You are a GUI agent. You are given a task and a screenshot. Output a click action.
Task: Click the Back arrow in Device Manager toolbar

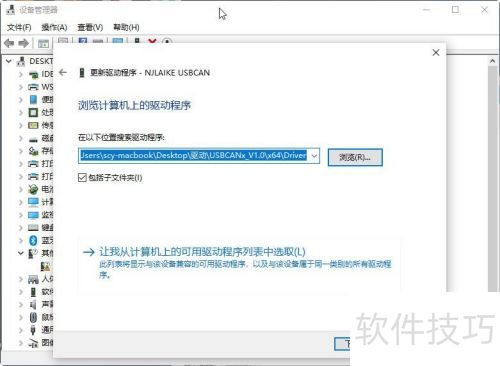point(9,43)
